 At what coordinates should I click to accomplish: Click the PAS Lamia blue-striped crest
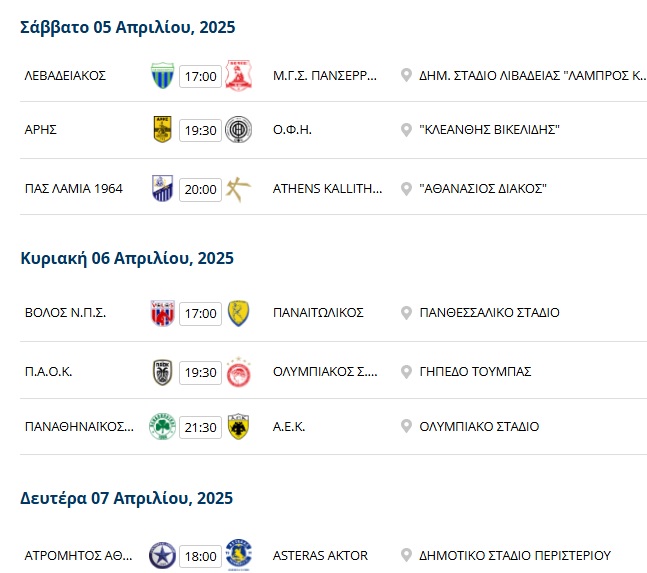point(163,189)
